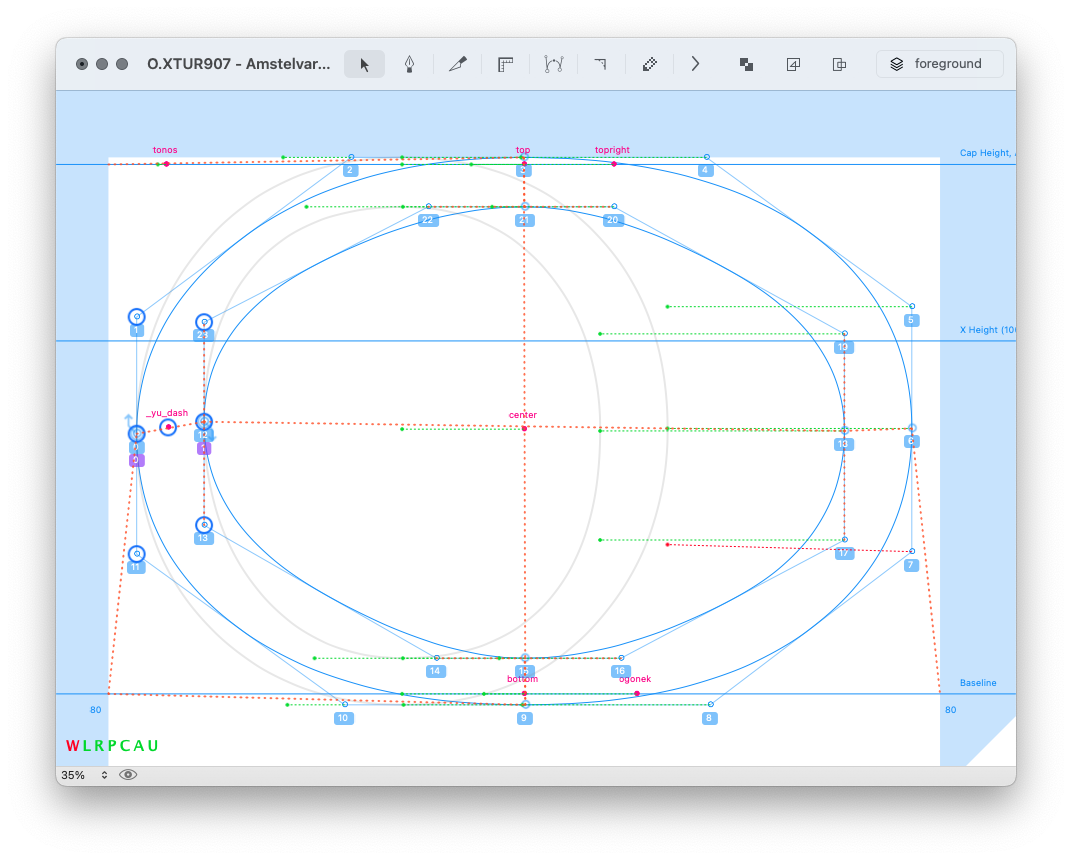The width and height of the screenshot is (1072, 860).
Task: Toggle the red W status letter
Action: (x=72, y=746)
